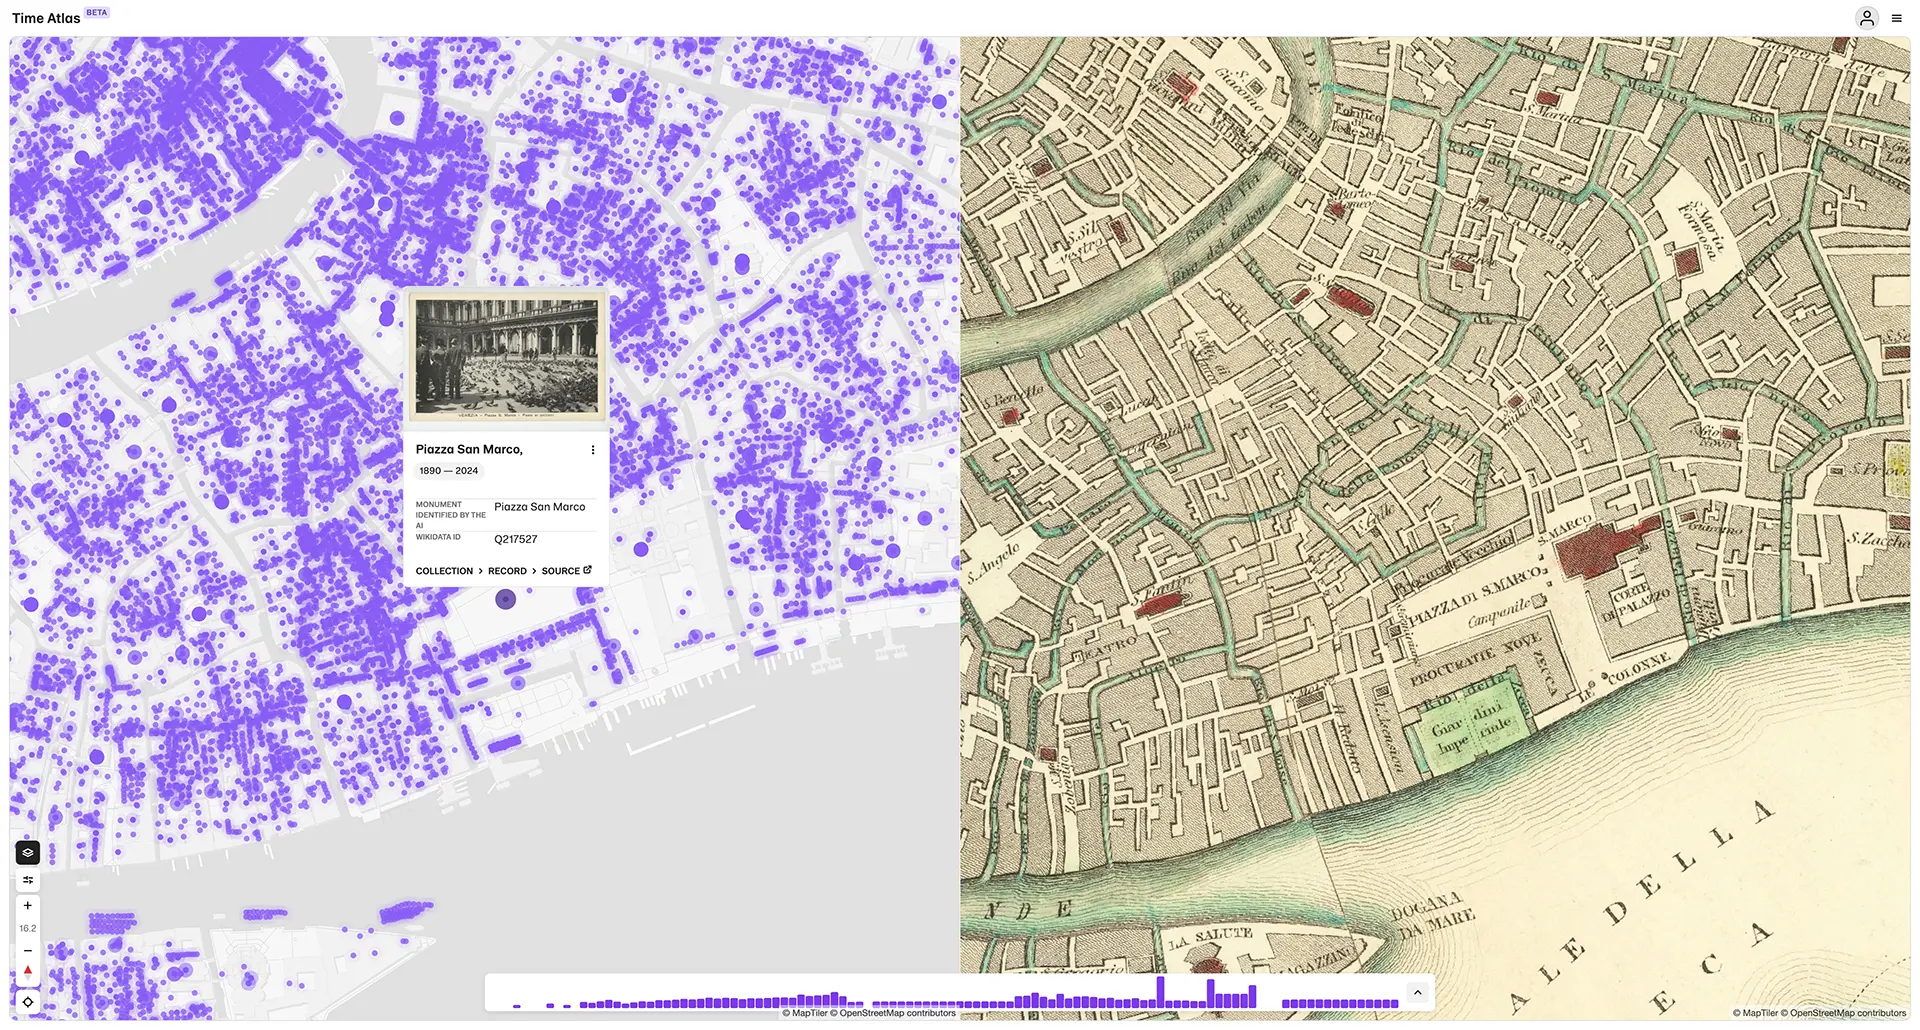This screenshot has height=1030, width=1920.
Task: Reset map bearing with compass arrow
Action: pyautogui.click(x=28, y=972)
